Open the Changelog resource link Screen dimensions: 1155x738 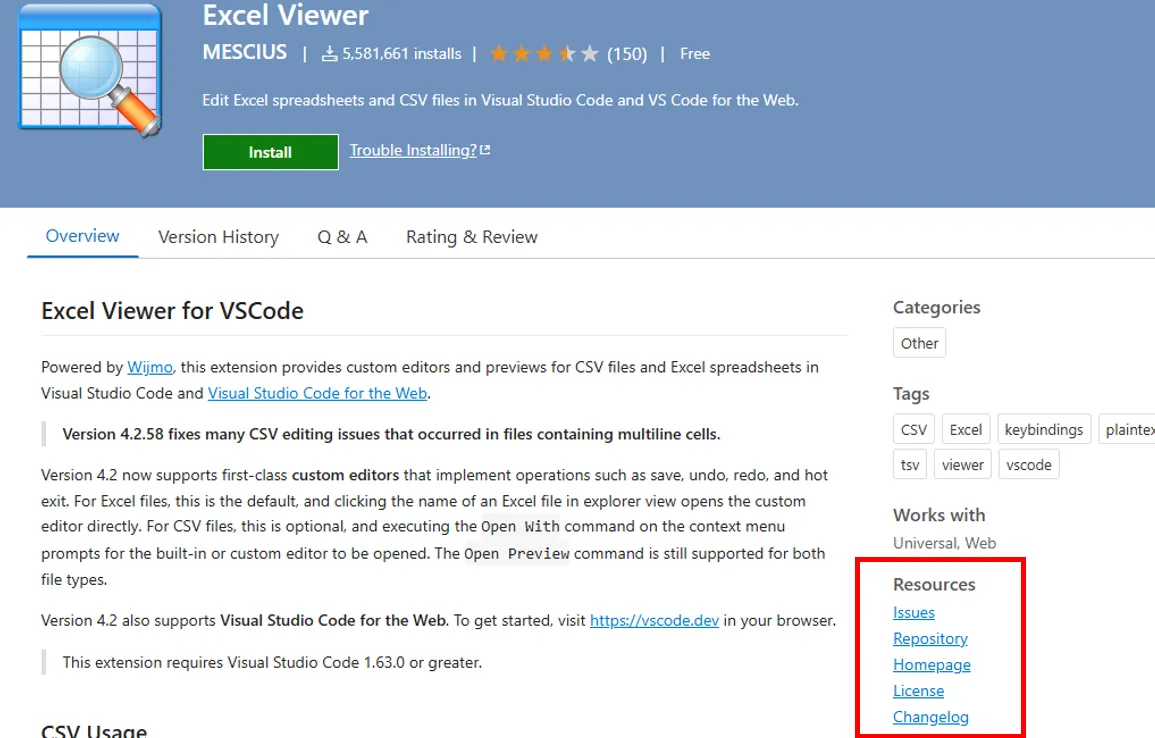click(x=930, y=717)
